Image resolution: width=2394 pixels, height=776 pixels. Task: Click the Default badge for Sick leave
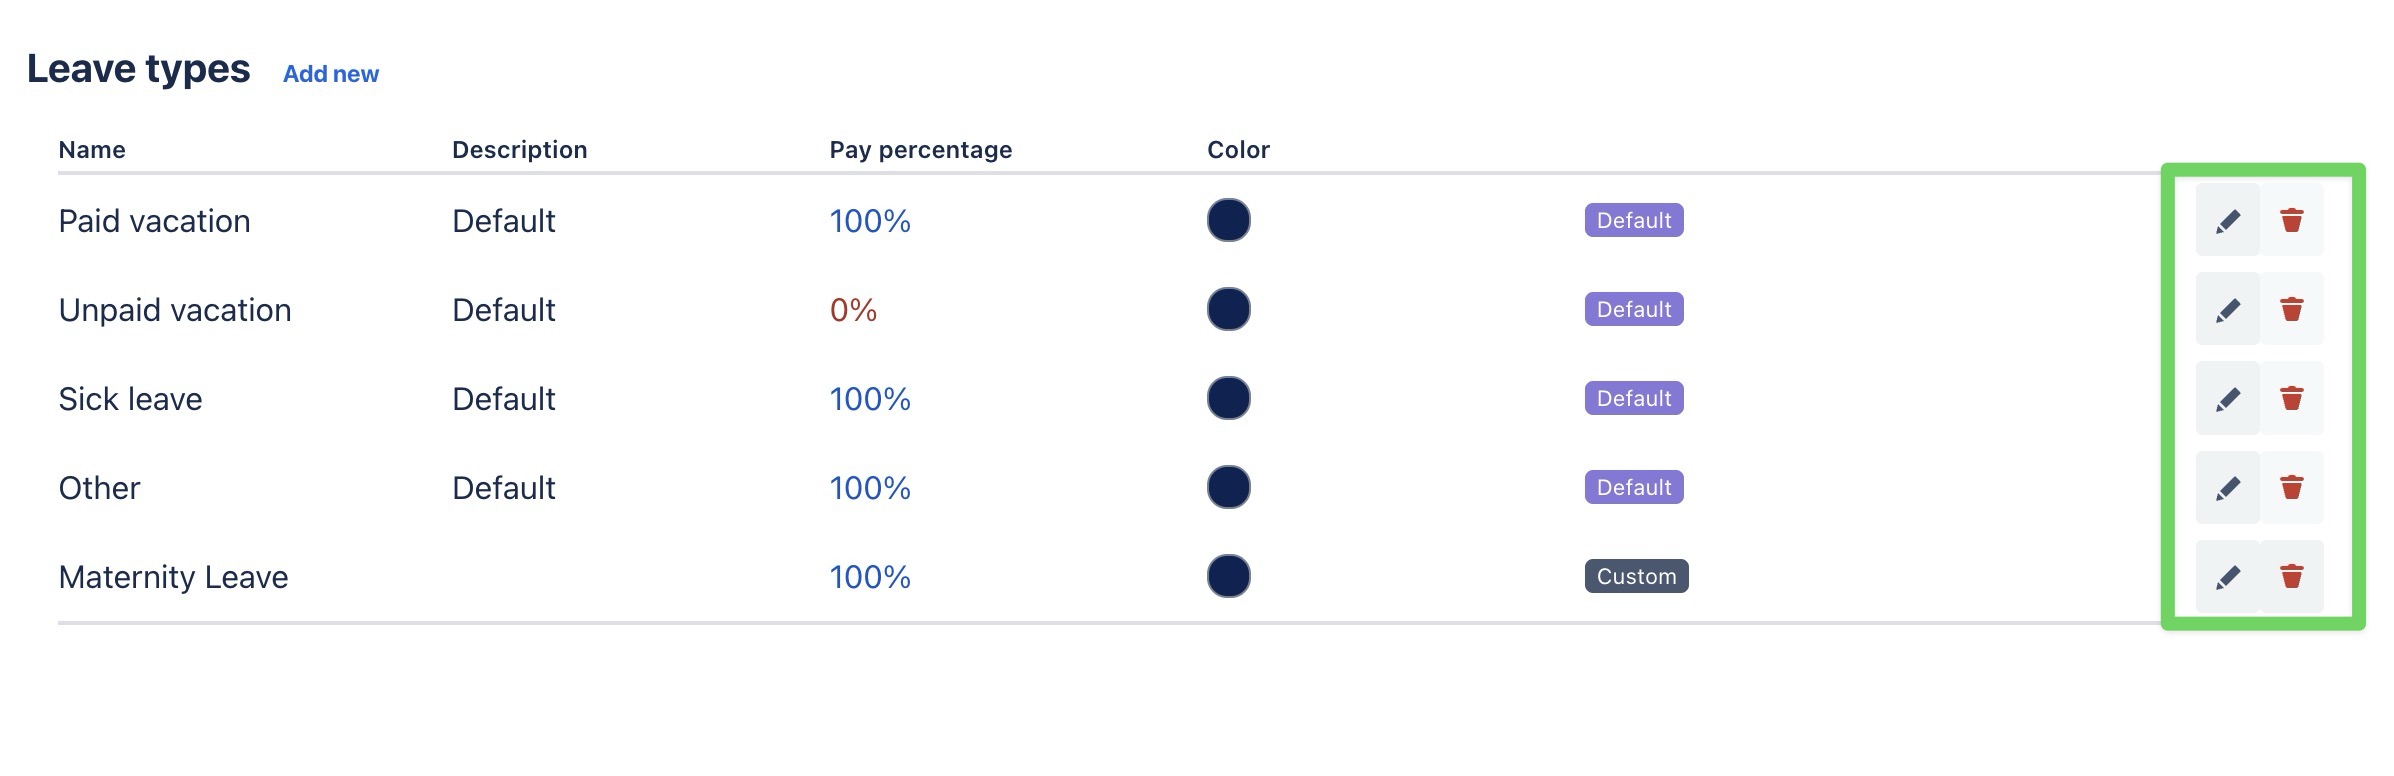[1634, 398]
